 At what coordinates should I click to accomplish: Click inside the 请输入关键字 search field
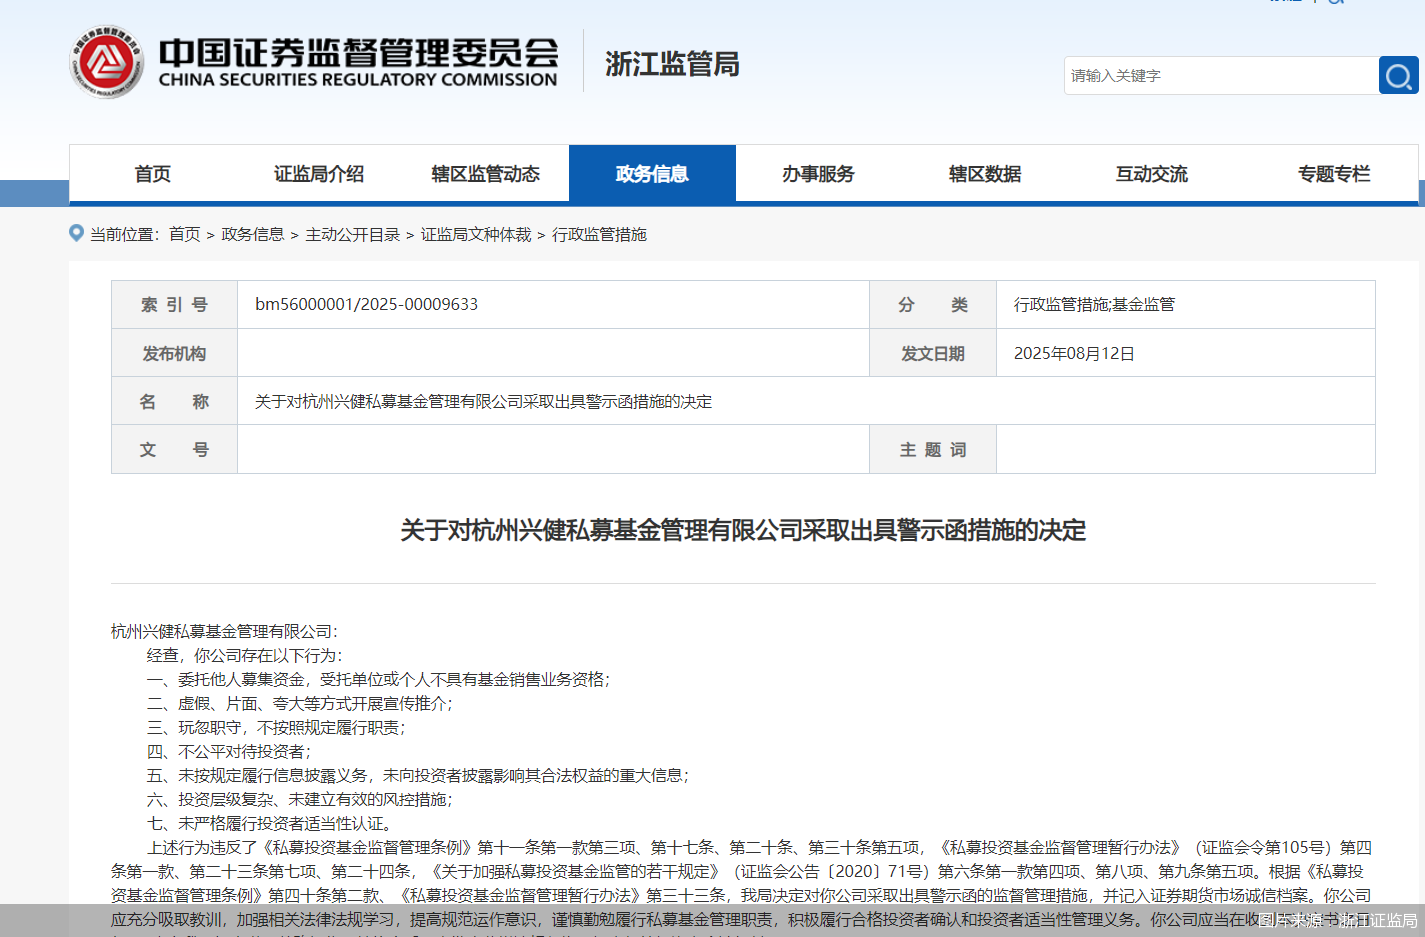tap(1180, 75)
